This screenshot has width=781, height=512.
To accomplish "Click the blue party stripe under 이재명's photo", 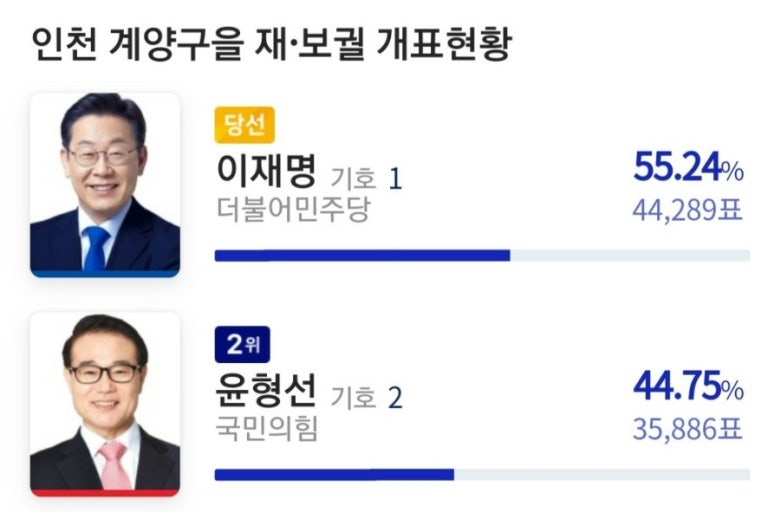I will click(105, 273).
